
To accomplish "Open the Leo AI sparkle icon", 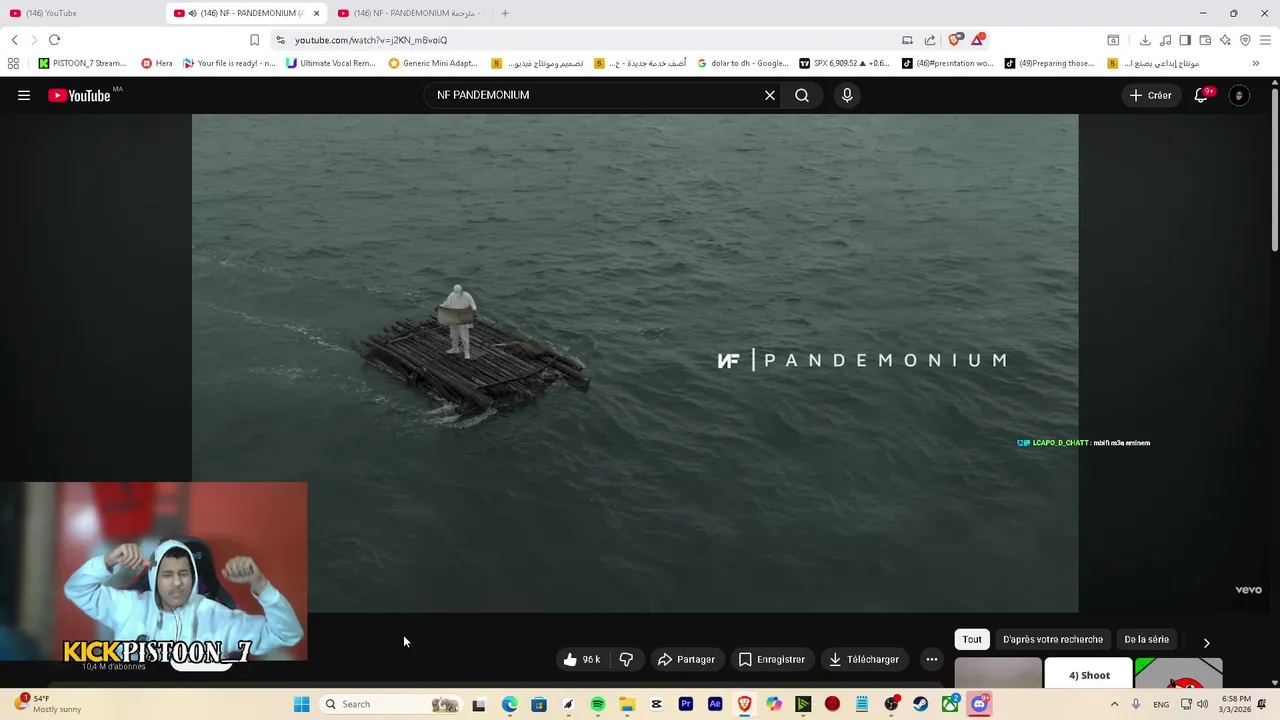I will [x=1225, y=40].
